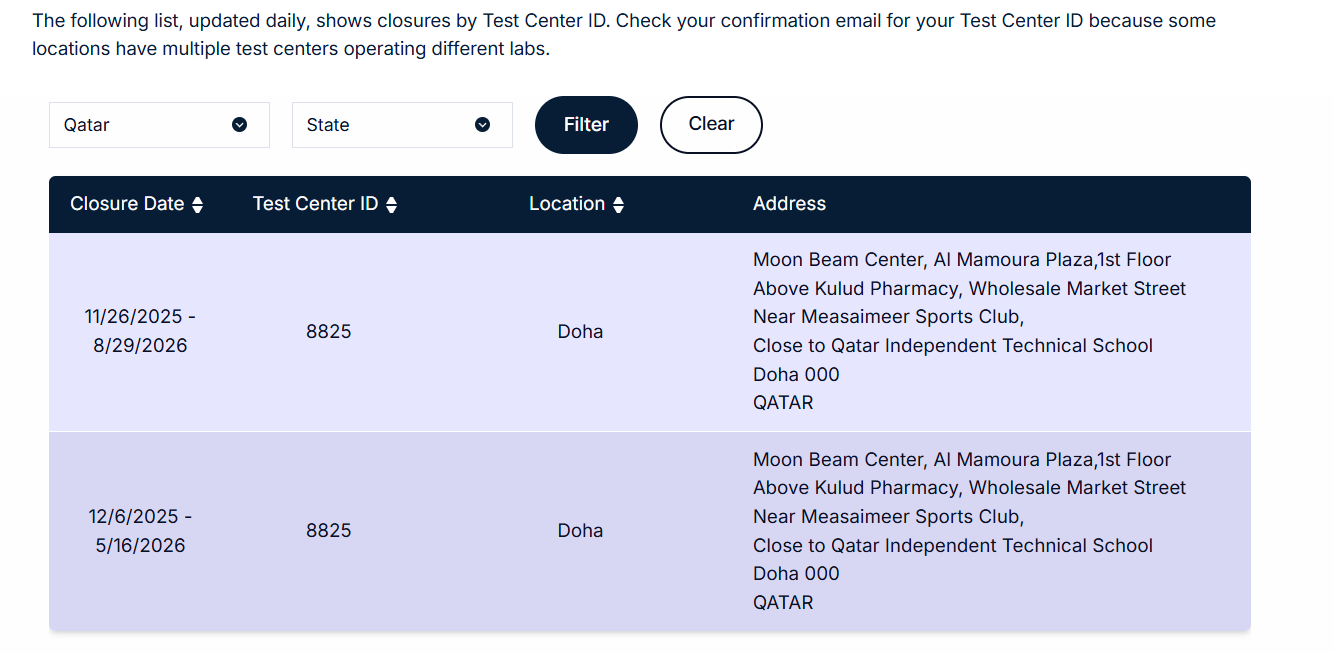Click Test Center ID 8825 in second row
This screenshot has height=670, width=1334.
point(329,531)
